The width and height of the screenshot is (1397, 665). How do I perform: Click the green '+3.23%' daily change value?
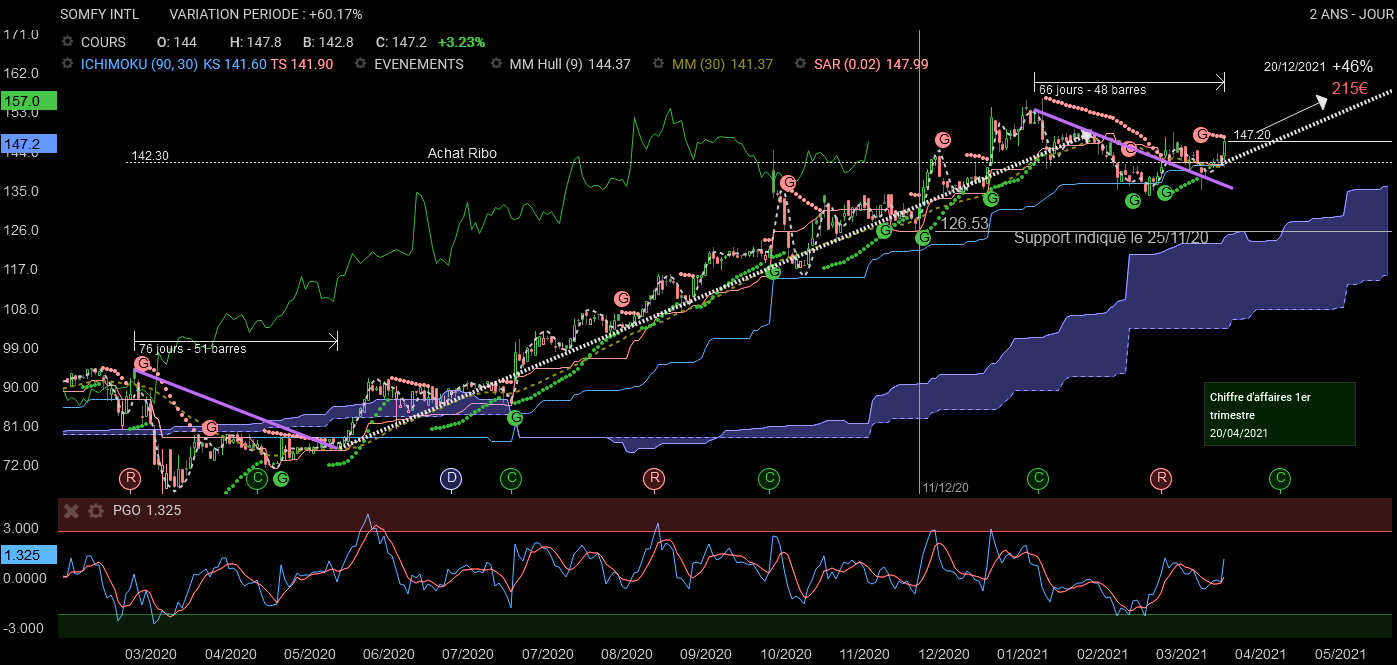[x=461, y=42]
